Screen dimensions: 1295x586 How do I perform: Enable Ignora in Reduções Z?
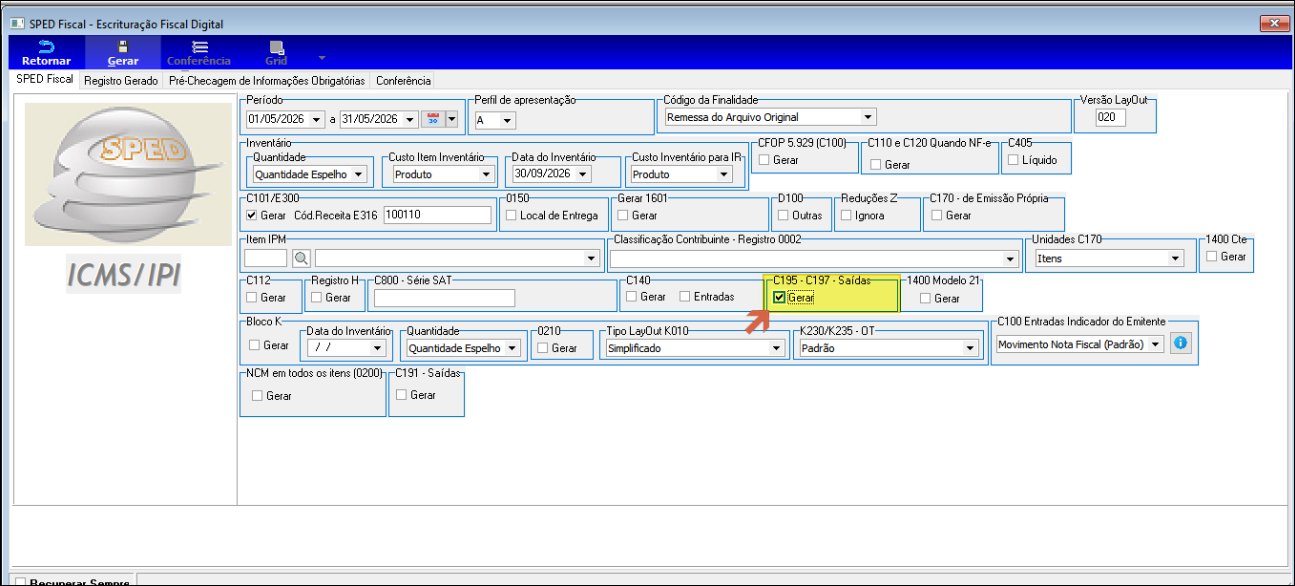pyautogui.click(x=847, y=215)
